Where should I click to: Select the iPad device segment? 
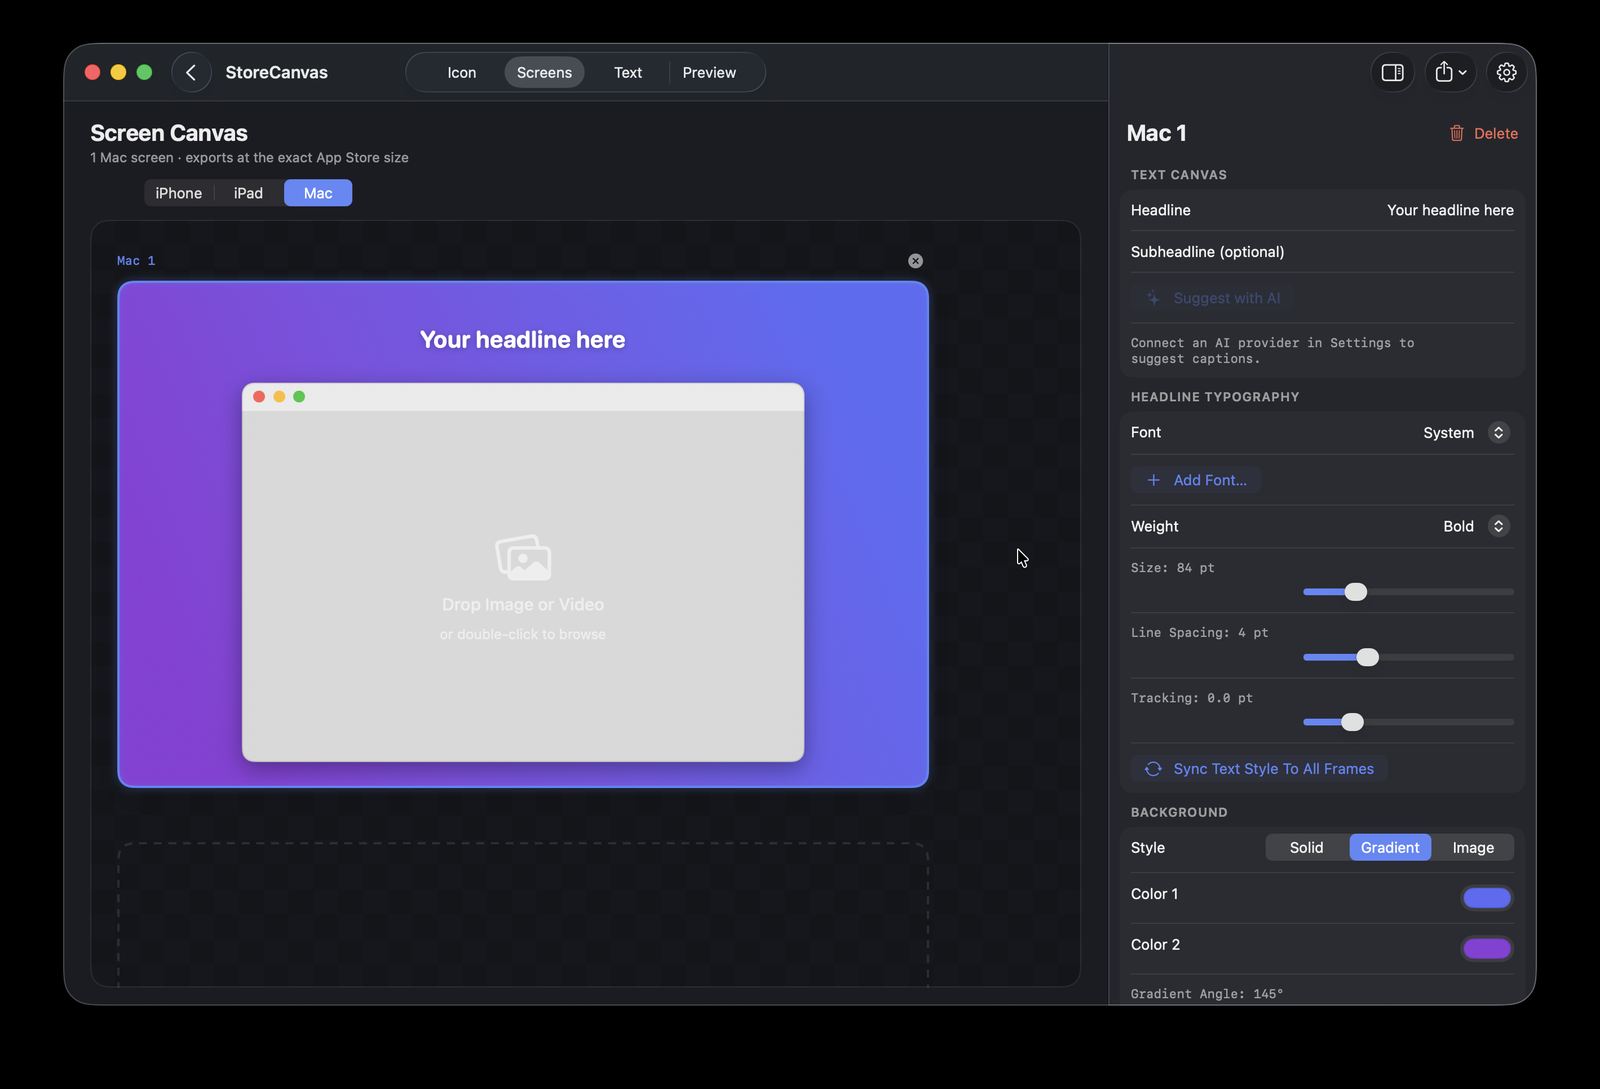(x=248, y=193)
